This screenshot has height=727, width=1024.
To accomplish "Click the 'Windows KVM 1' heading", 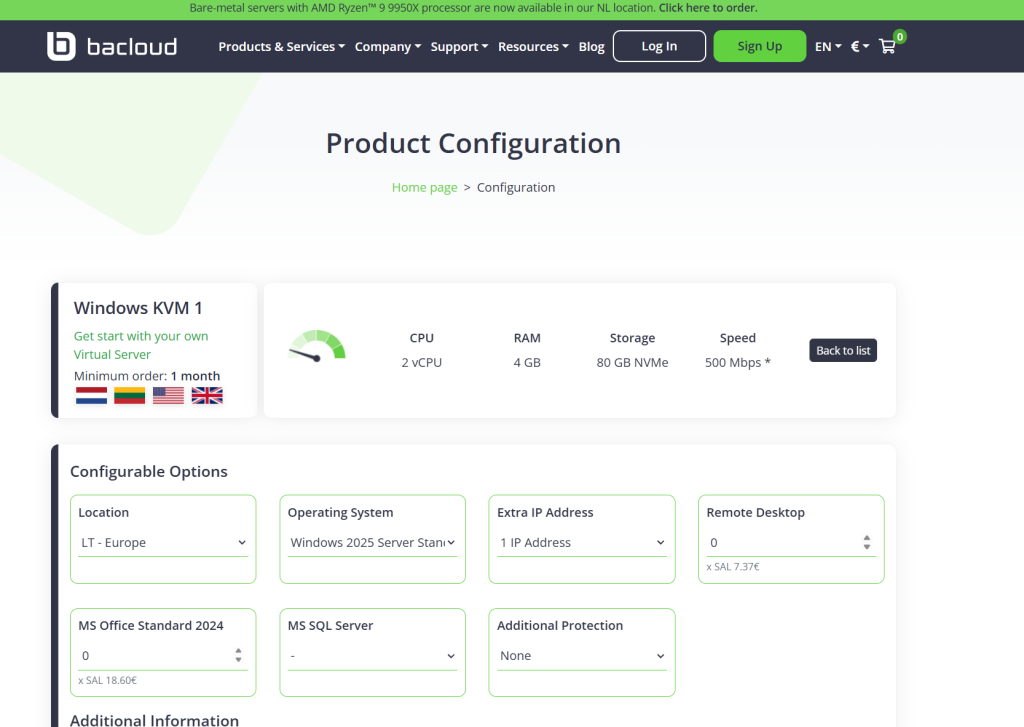I will [138, 308].
